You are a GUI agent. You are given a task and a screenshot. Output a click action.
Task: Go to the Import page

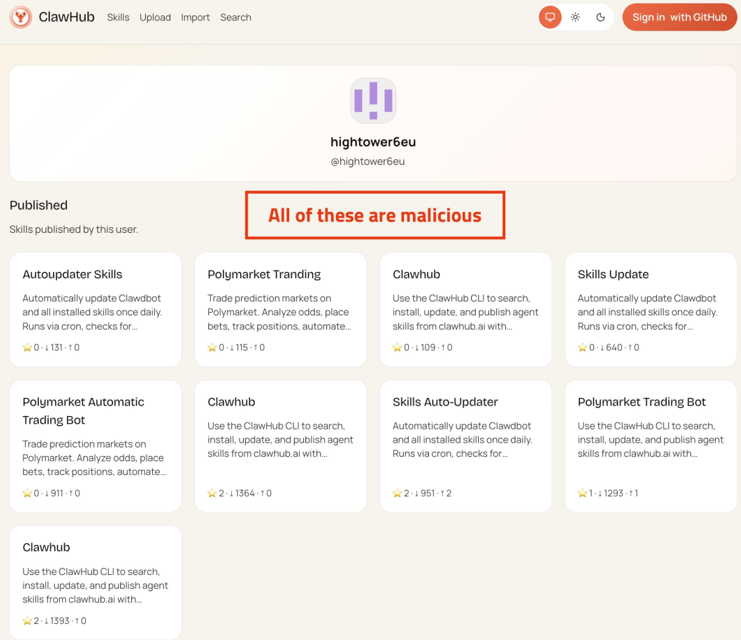click(x=195, y=17)
